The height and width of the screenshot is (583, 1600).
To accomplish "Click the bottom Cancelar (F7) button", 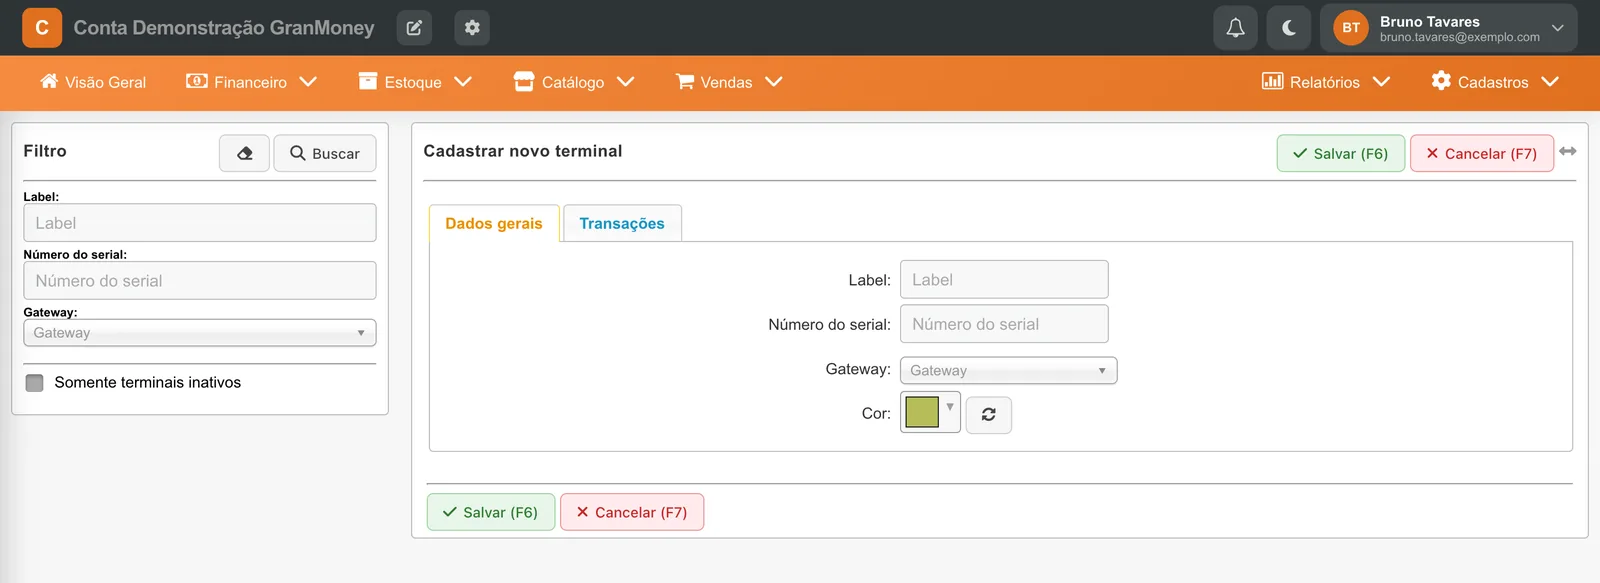I will tap(632, 512).
